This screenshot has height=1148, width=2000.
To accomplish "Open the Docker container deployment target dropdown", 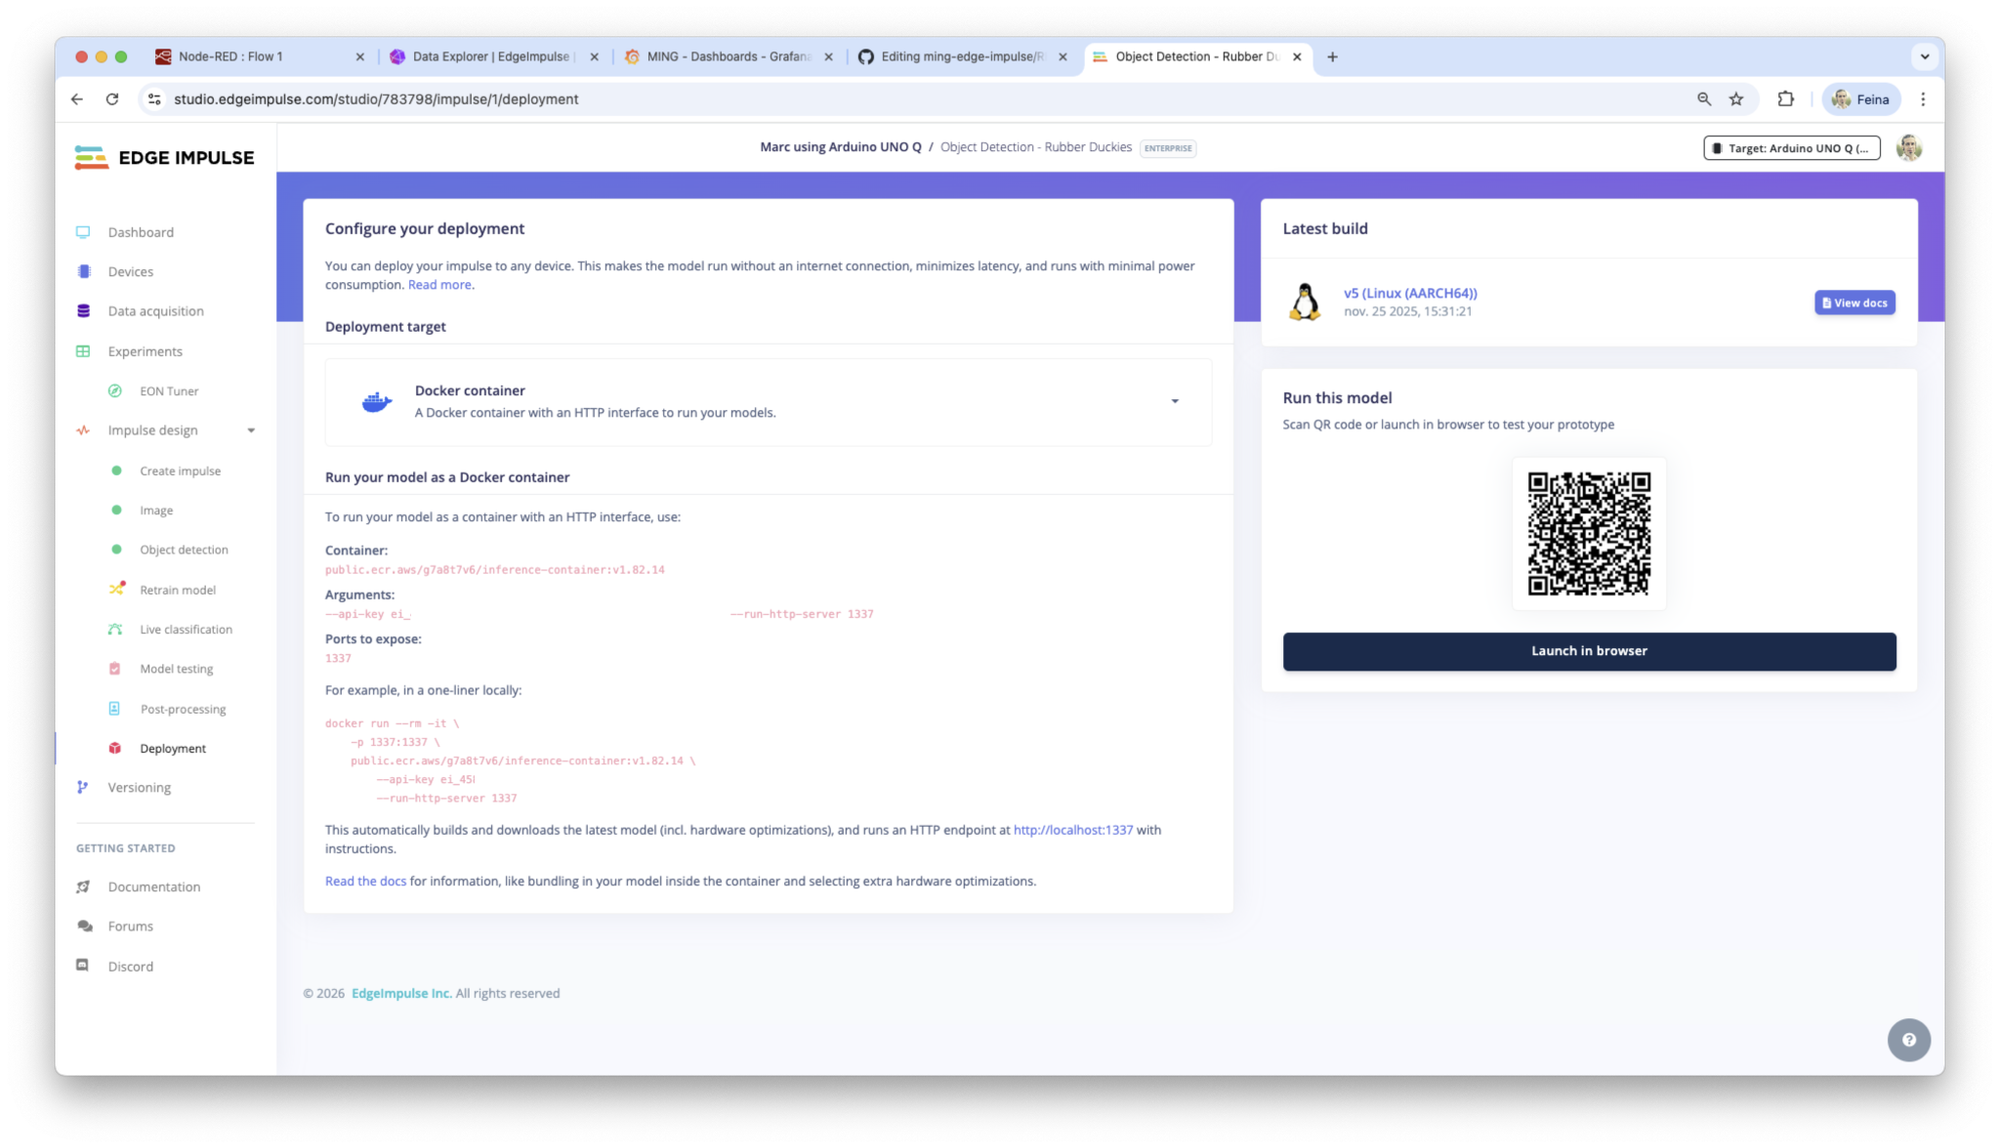I will (1174, 401).
